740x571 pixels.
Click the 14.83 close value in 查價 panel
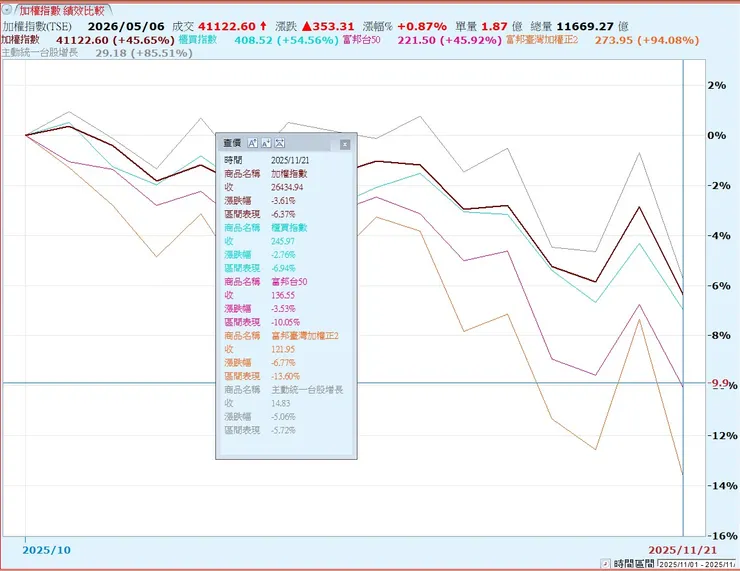[x=280, y=403]
